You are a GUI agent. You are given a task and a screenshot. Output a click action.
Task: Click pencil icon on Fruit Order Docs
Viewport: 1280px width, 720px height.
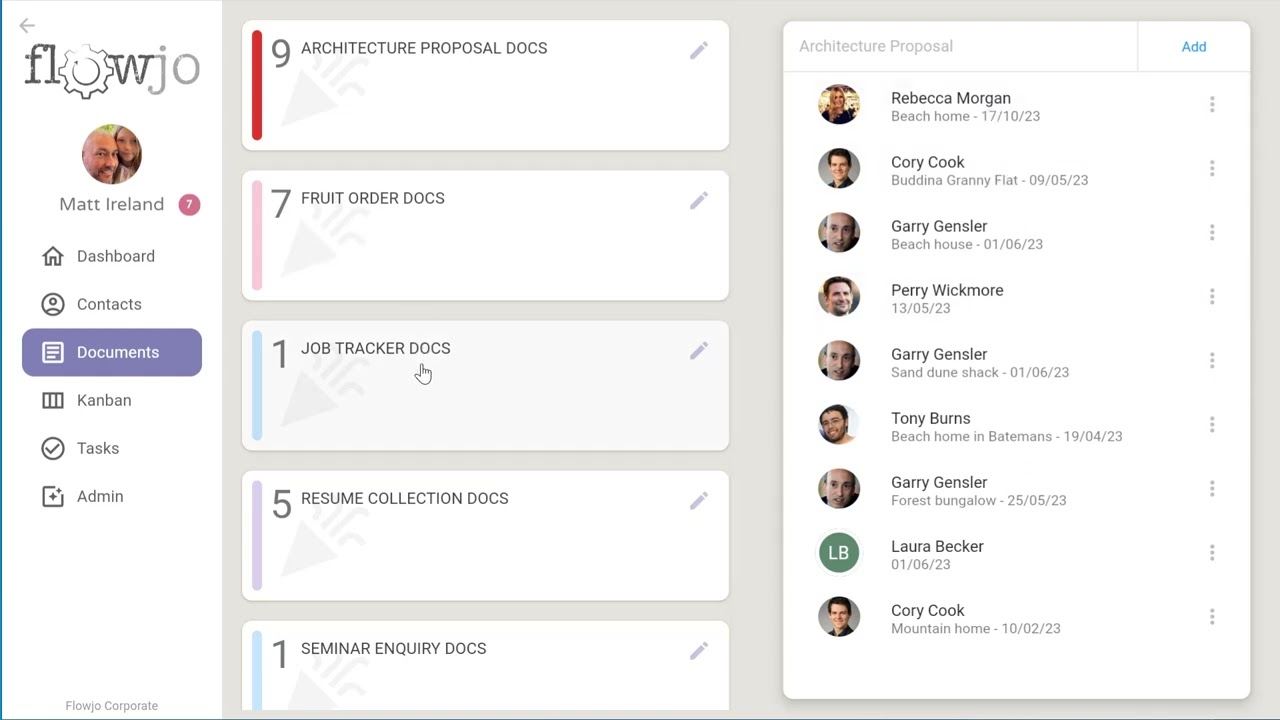[x=699, y=200]
